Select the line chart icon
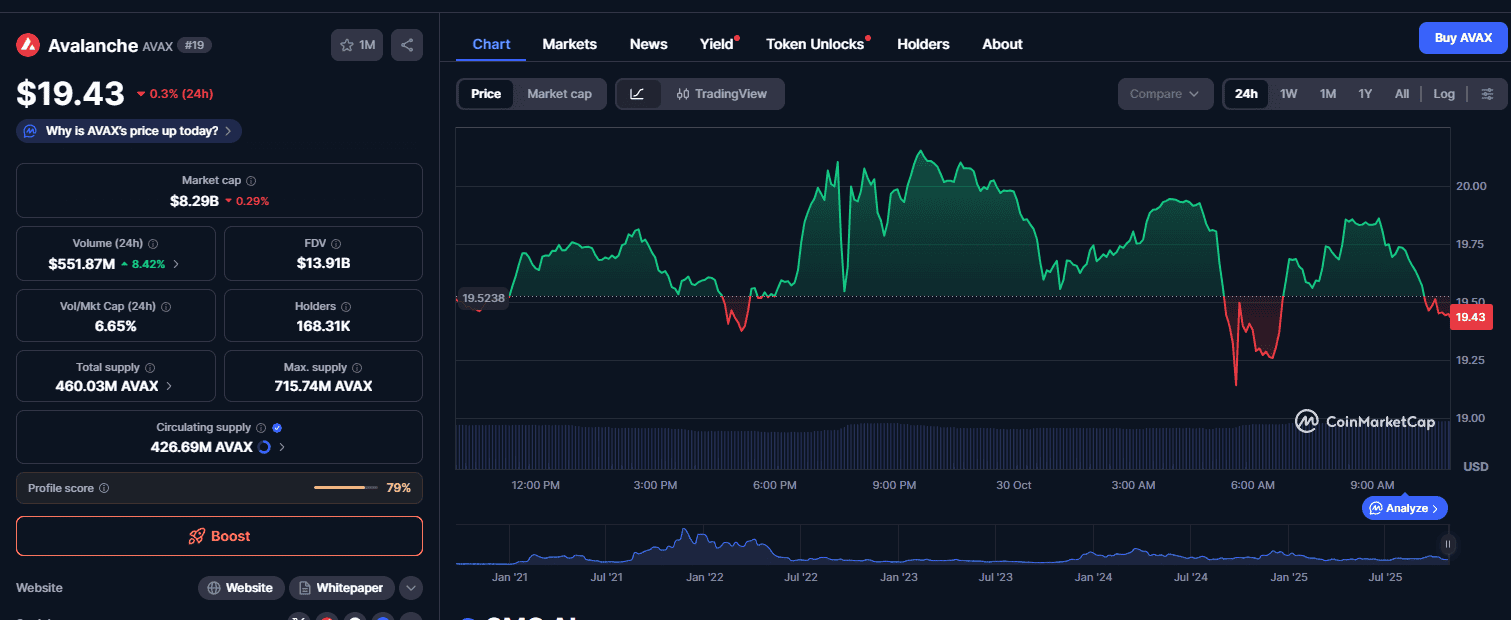The width and height of the screenshot is (1511, 620). tap(637, 94)
